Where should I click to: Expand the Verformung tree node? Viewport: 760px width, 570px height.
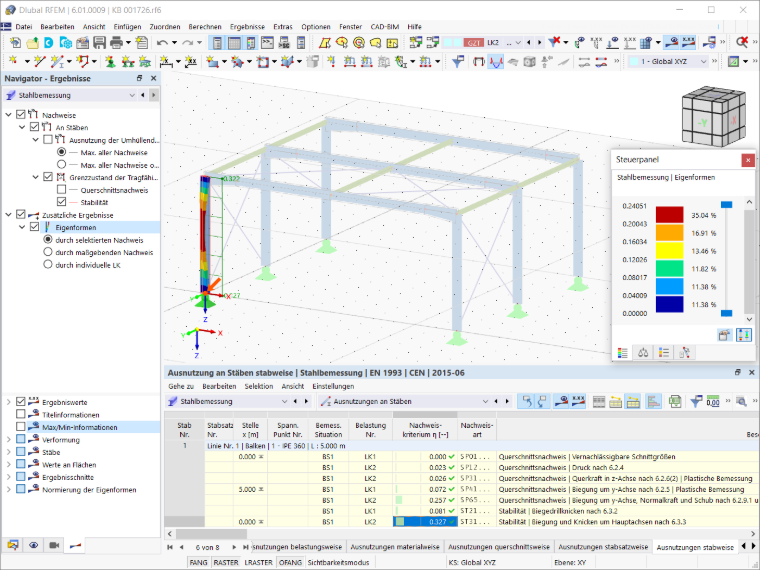click(x=8, y=440)
